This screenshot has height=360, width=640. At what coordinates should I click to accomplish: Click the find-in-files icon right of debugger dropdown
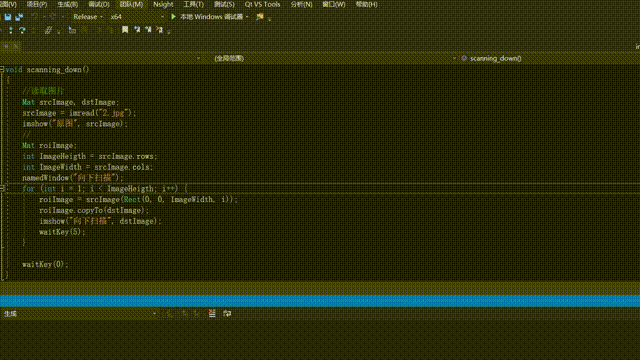click(260, 17)
